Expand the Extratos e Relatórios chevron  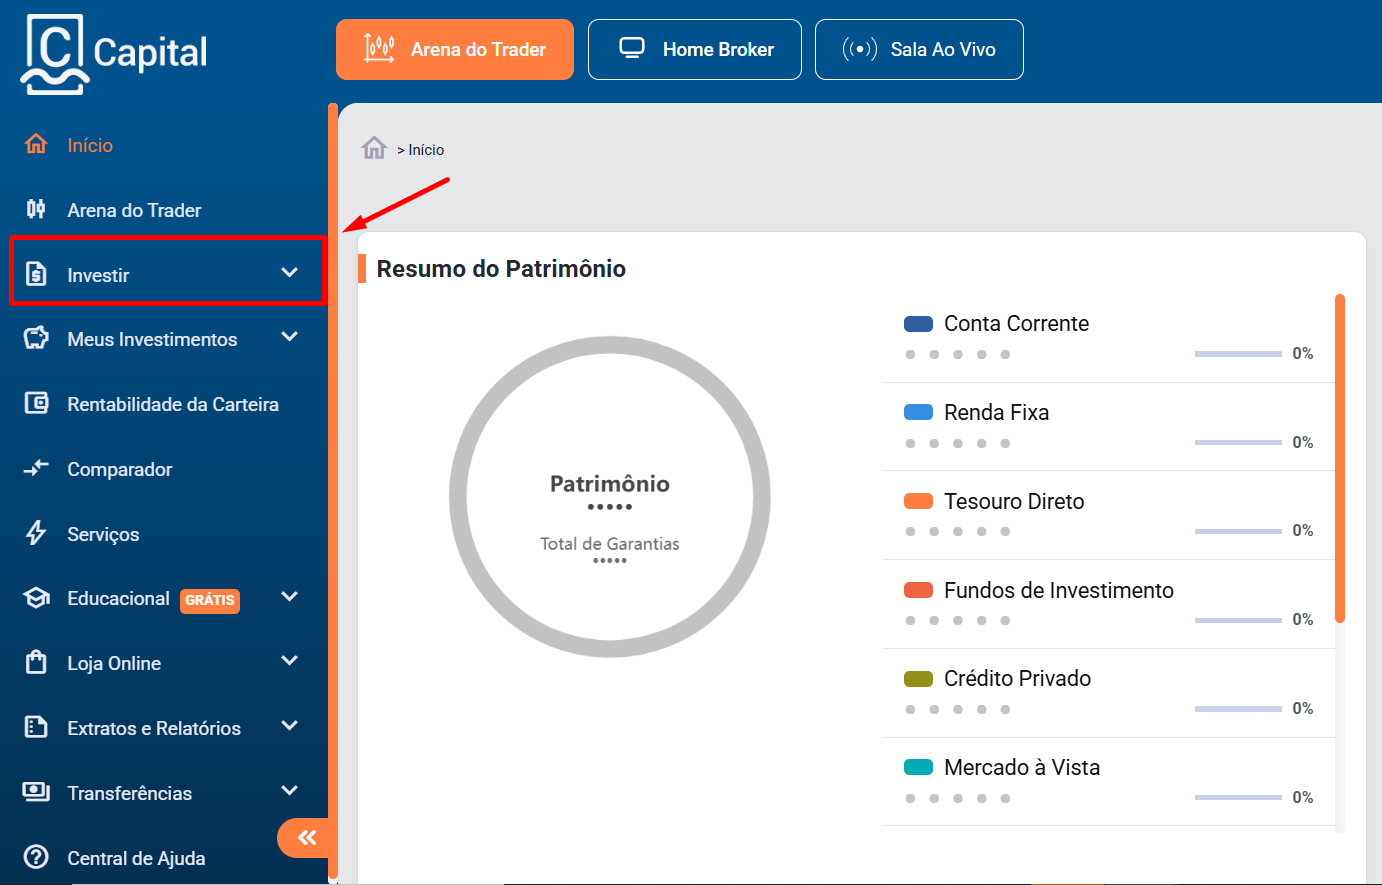(290, 725)
